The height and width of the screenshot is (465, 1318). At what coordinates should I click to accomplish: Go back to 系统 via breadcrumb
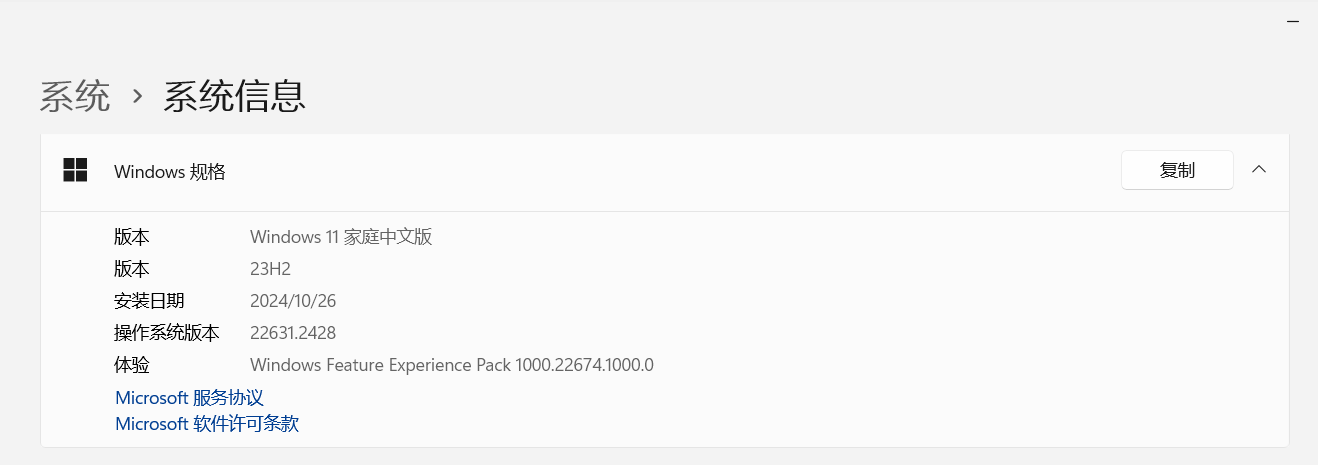(x=75, y=96)
